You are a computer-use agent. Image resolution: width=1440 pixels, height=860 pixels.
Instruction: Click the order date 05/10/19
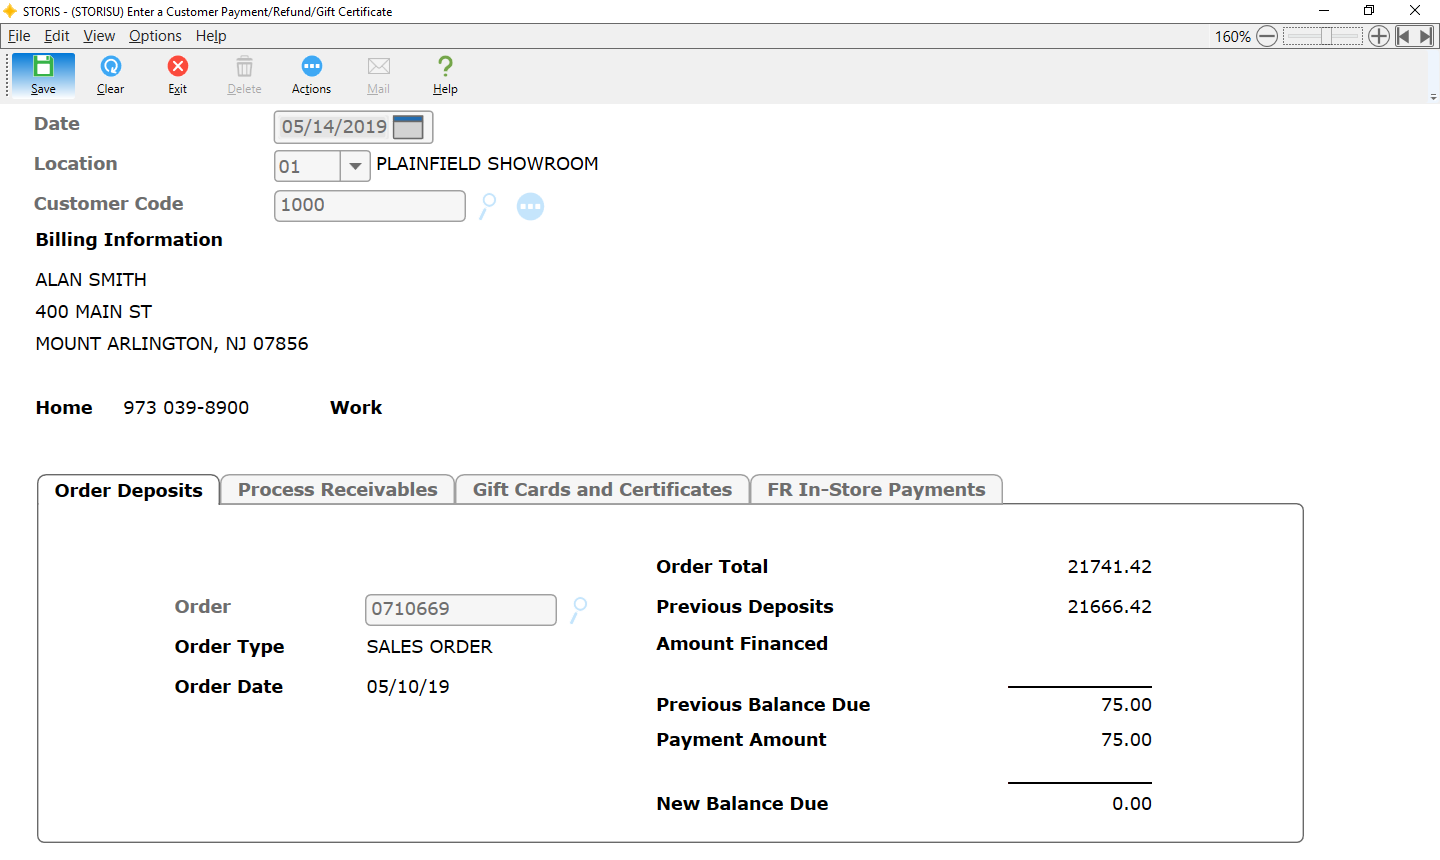(408, 687)
